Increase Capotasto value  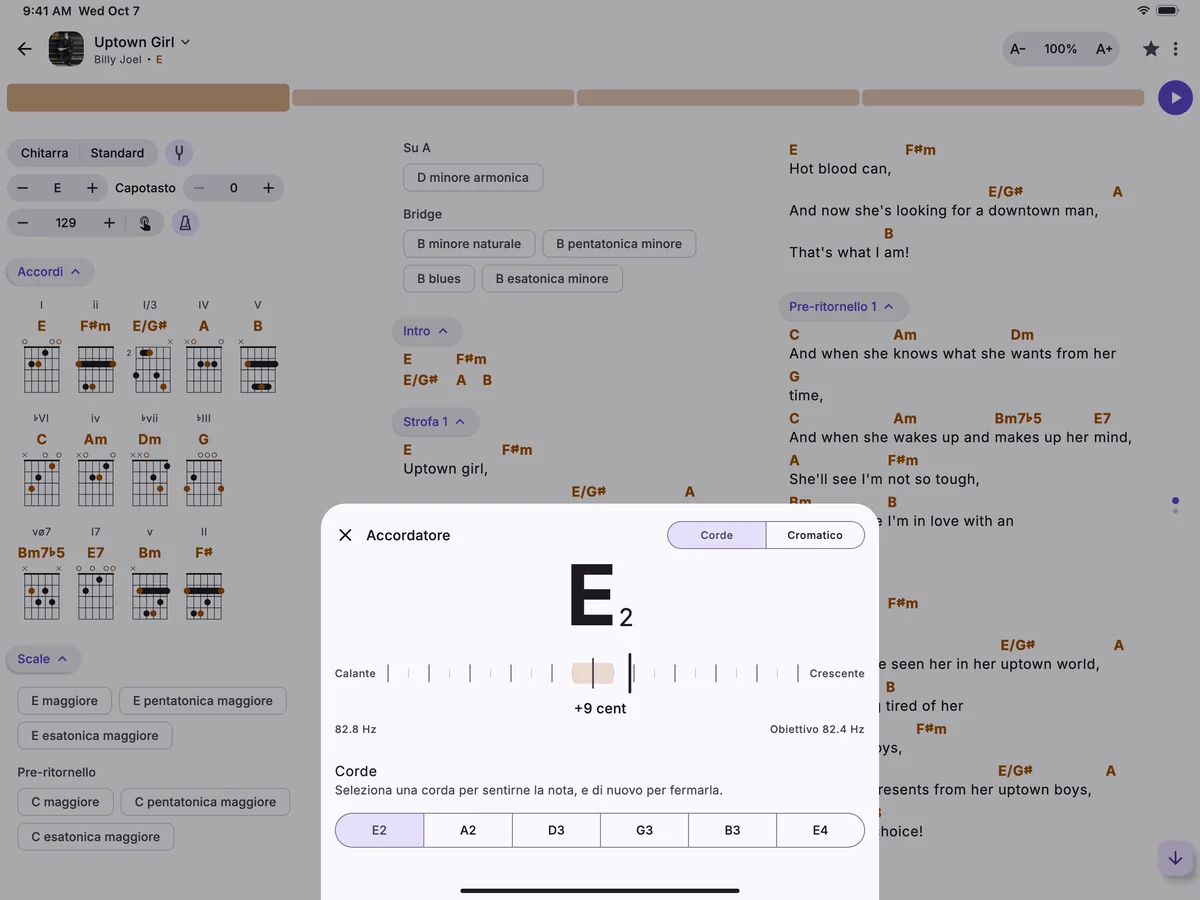(268, 188)
